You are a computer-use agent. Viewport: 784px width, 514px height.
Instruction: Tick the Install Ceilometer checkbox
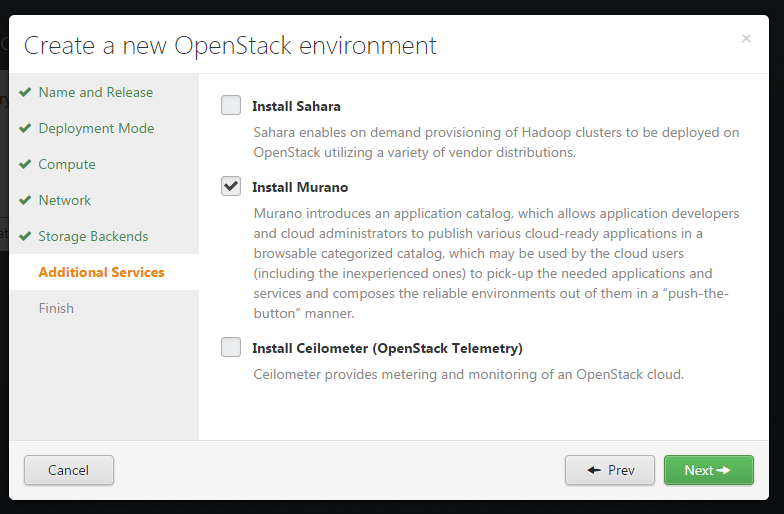click(x=231, y=347)
